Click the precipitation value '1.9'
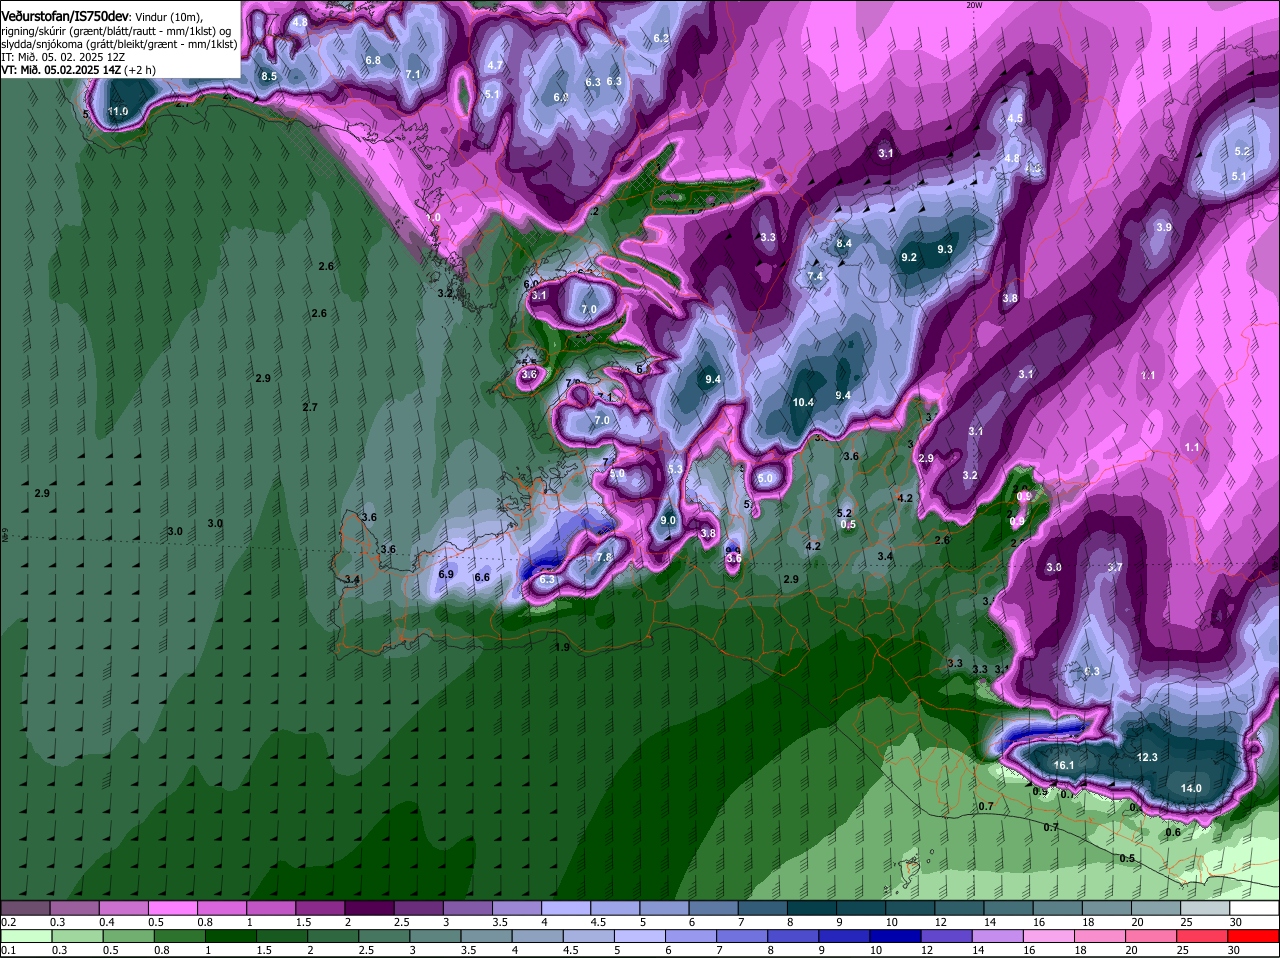This screenshot has width=1280, height=958. [x=562, y=647]
